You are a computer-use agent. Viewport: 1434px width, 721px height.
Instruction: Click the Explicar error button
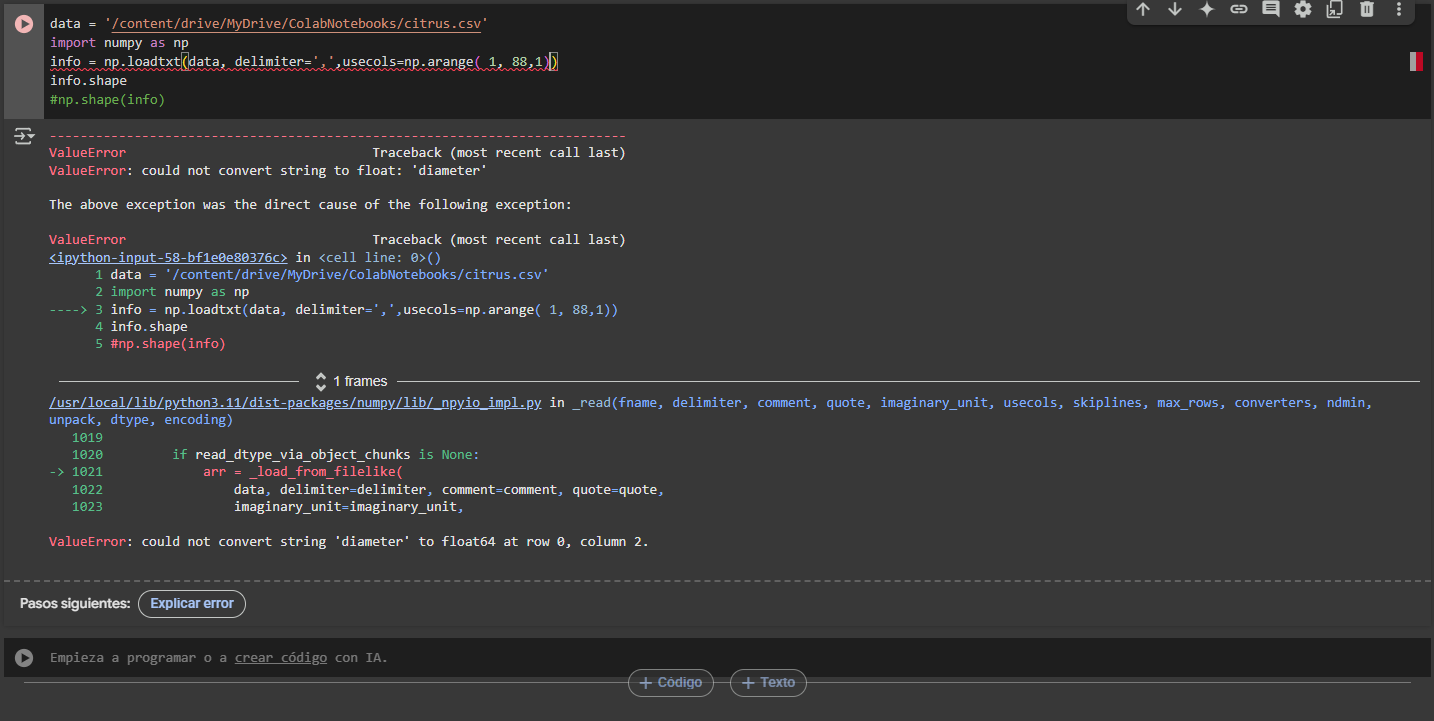click(x=192, y=603)
